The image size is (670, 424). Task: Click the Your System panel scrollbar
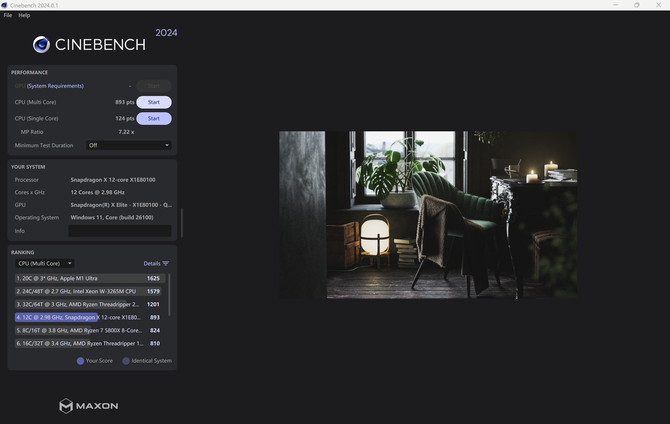pyautogui.click(x=182, y=223)
